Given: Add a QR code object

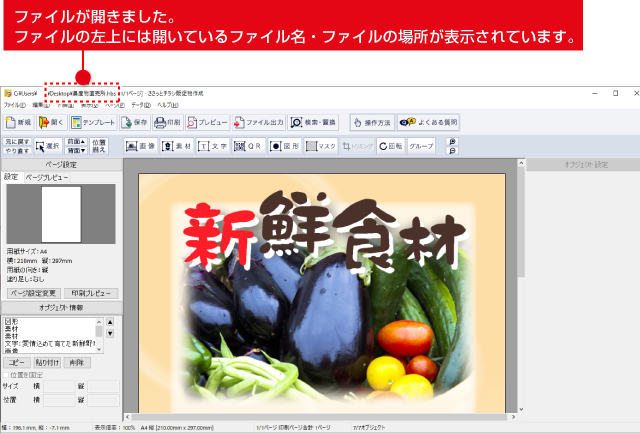Looking at the screenshot, I should [248, 146].
